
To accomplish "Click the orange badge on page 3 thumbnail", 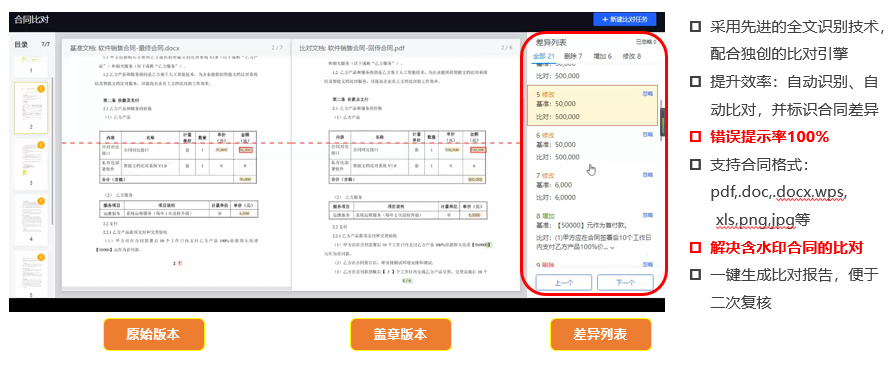I will [x=41, y=145].
